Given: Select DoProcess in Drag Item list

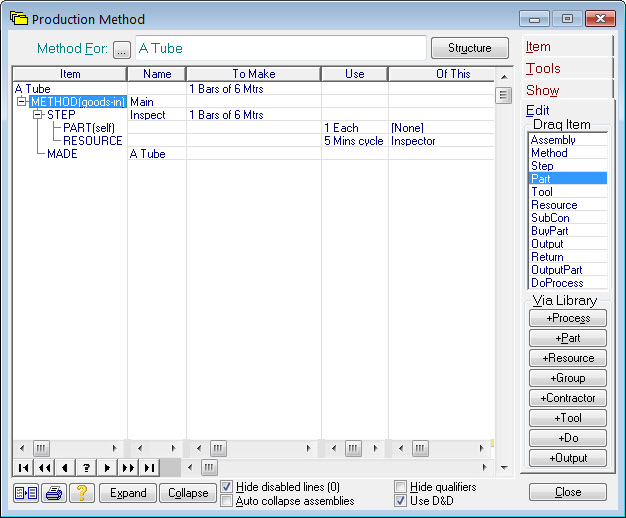Looking at the screenshot, I should coord(568,283).
